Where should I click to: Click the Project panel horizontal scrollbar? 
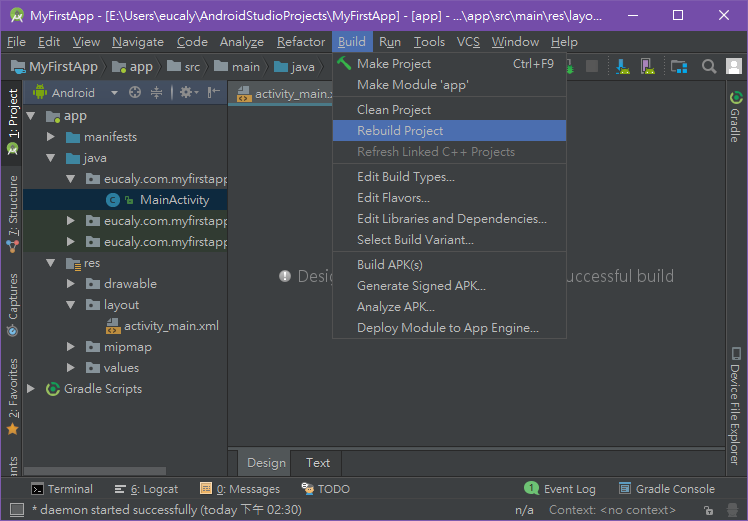coord(94,471)
